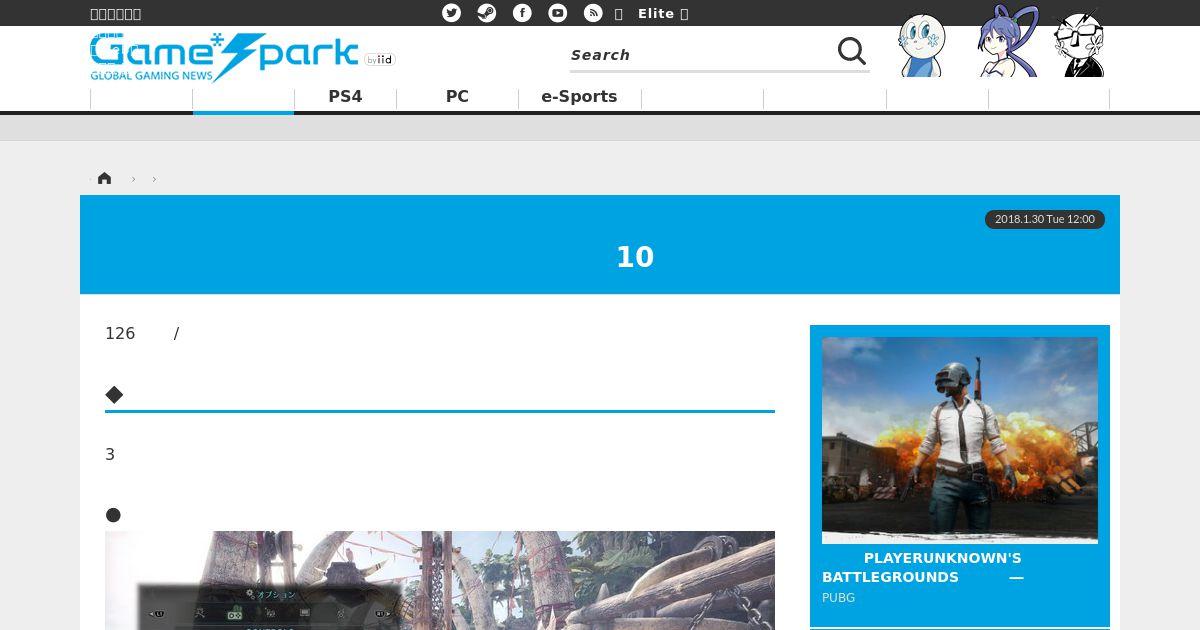Click the small PUBG tag text
The width and height of the screenshot is (1200, 630).
(838, 598)
